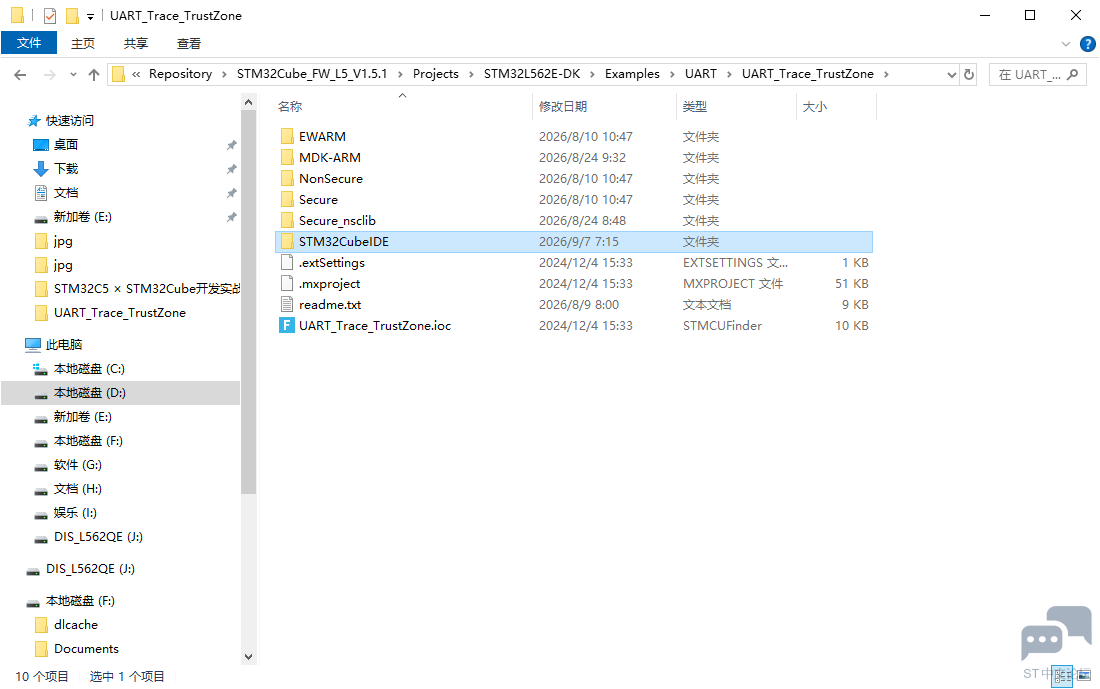Image resolution: width=1100 pixels, height=689 pixels.
Task: Click Properties icon in title bar
Action: 50,15
